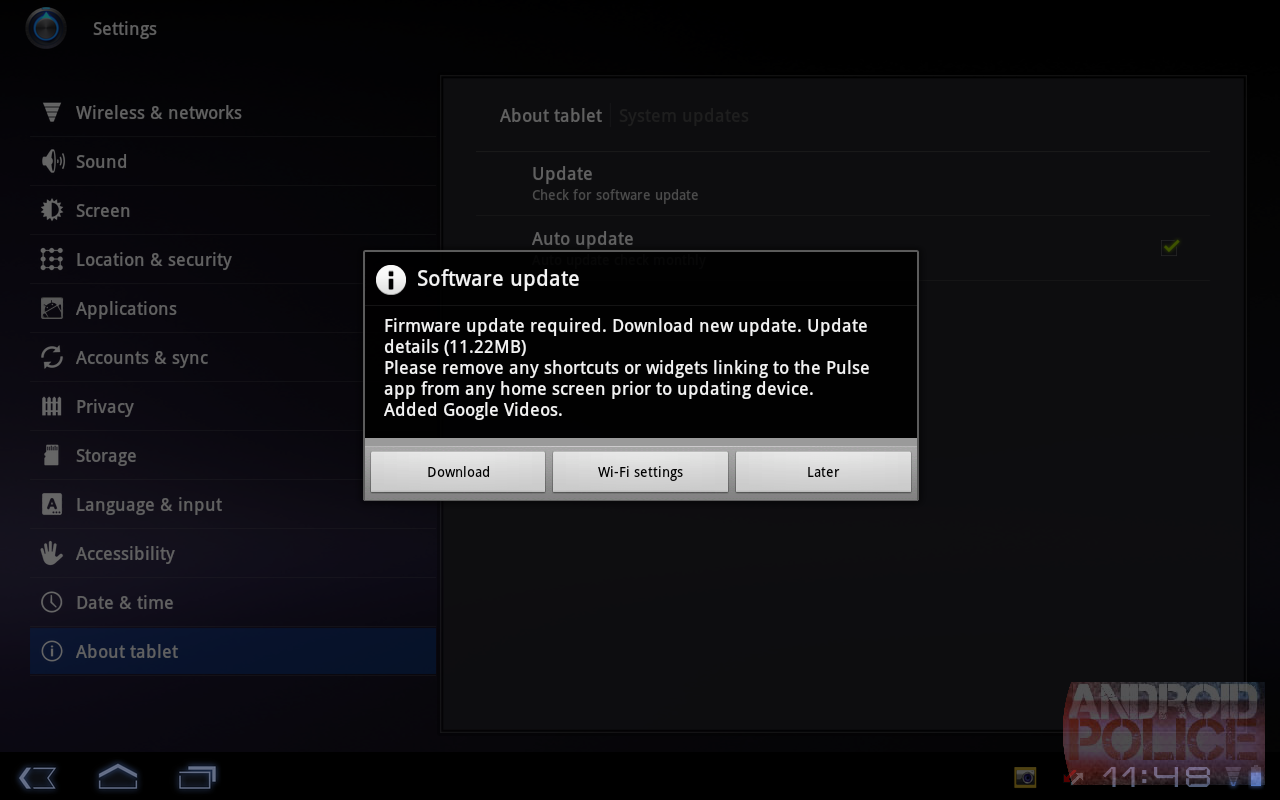Tap the Auto update row label
The height and width of the screenshot is (800, 1280).
pos(583,238)
